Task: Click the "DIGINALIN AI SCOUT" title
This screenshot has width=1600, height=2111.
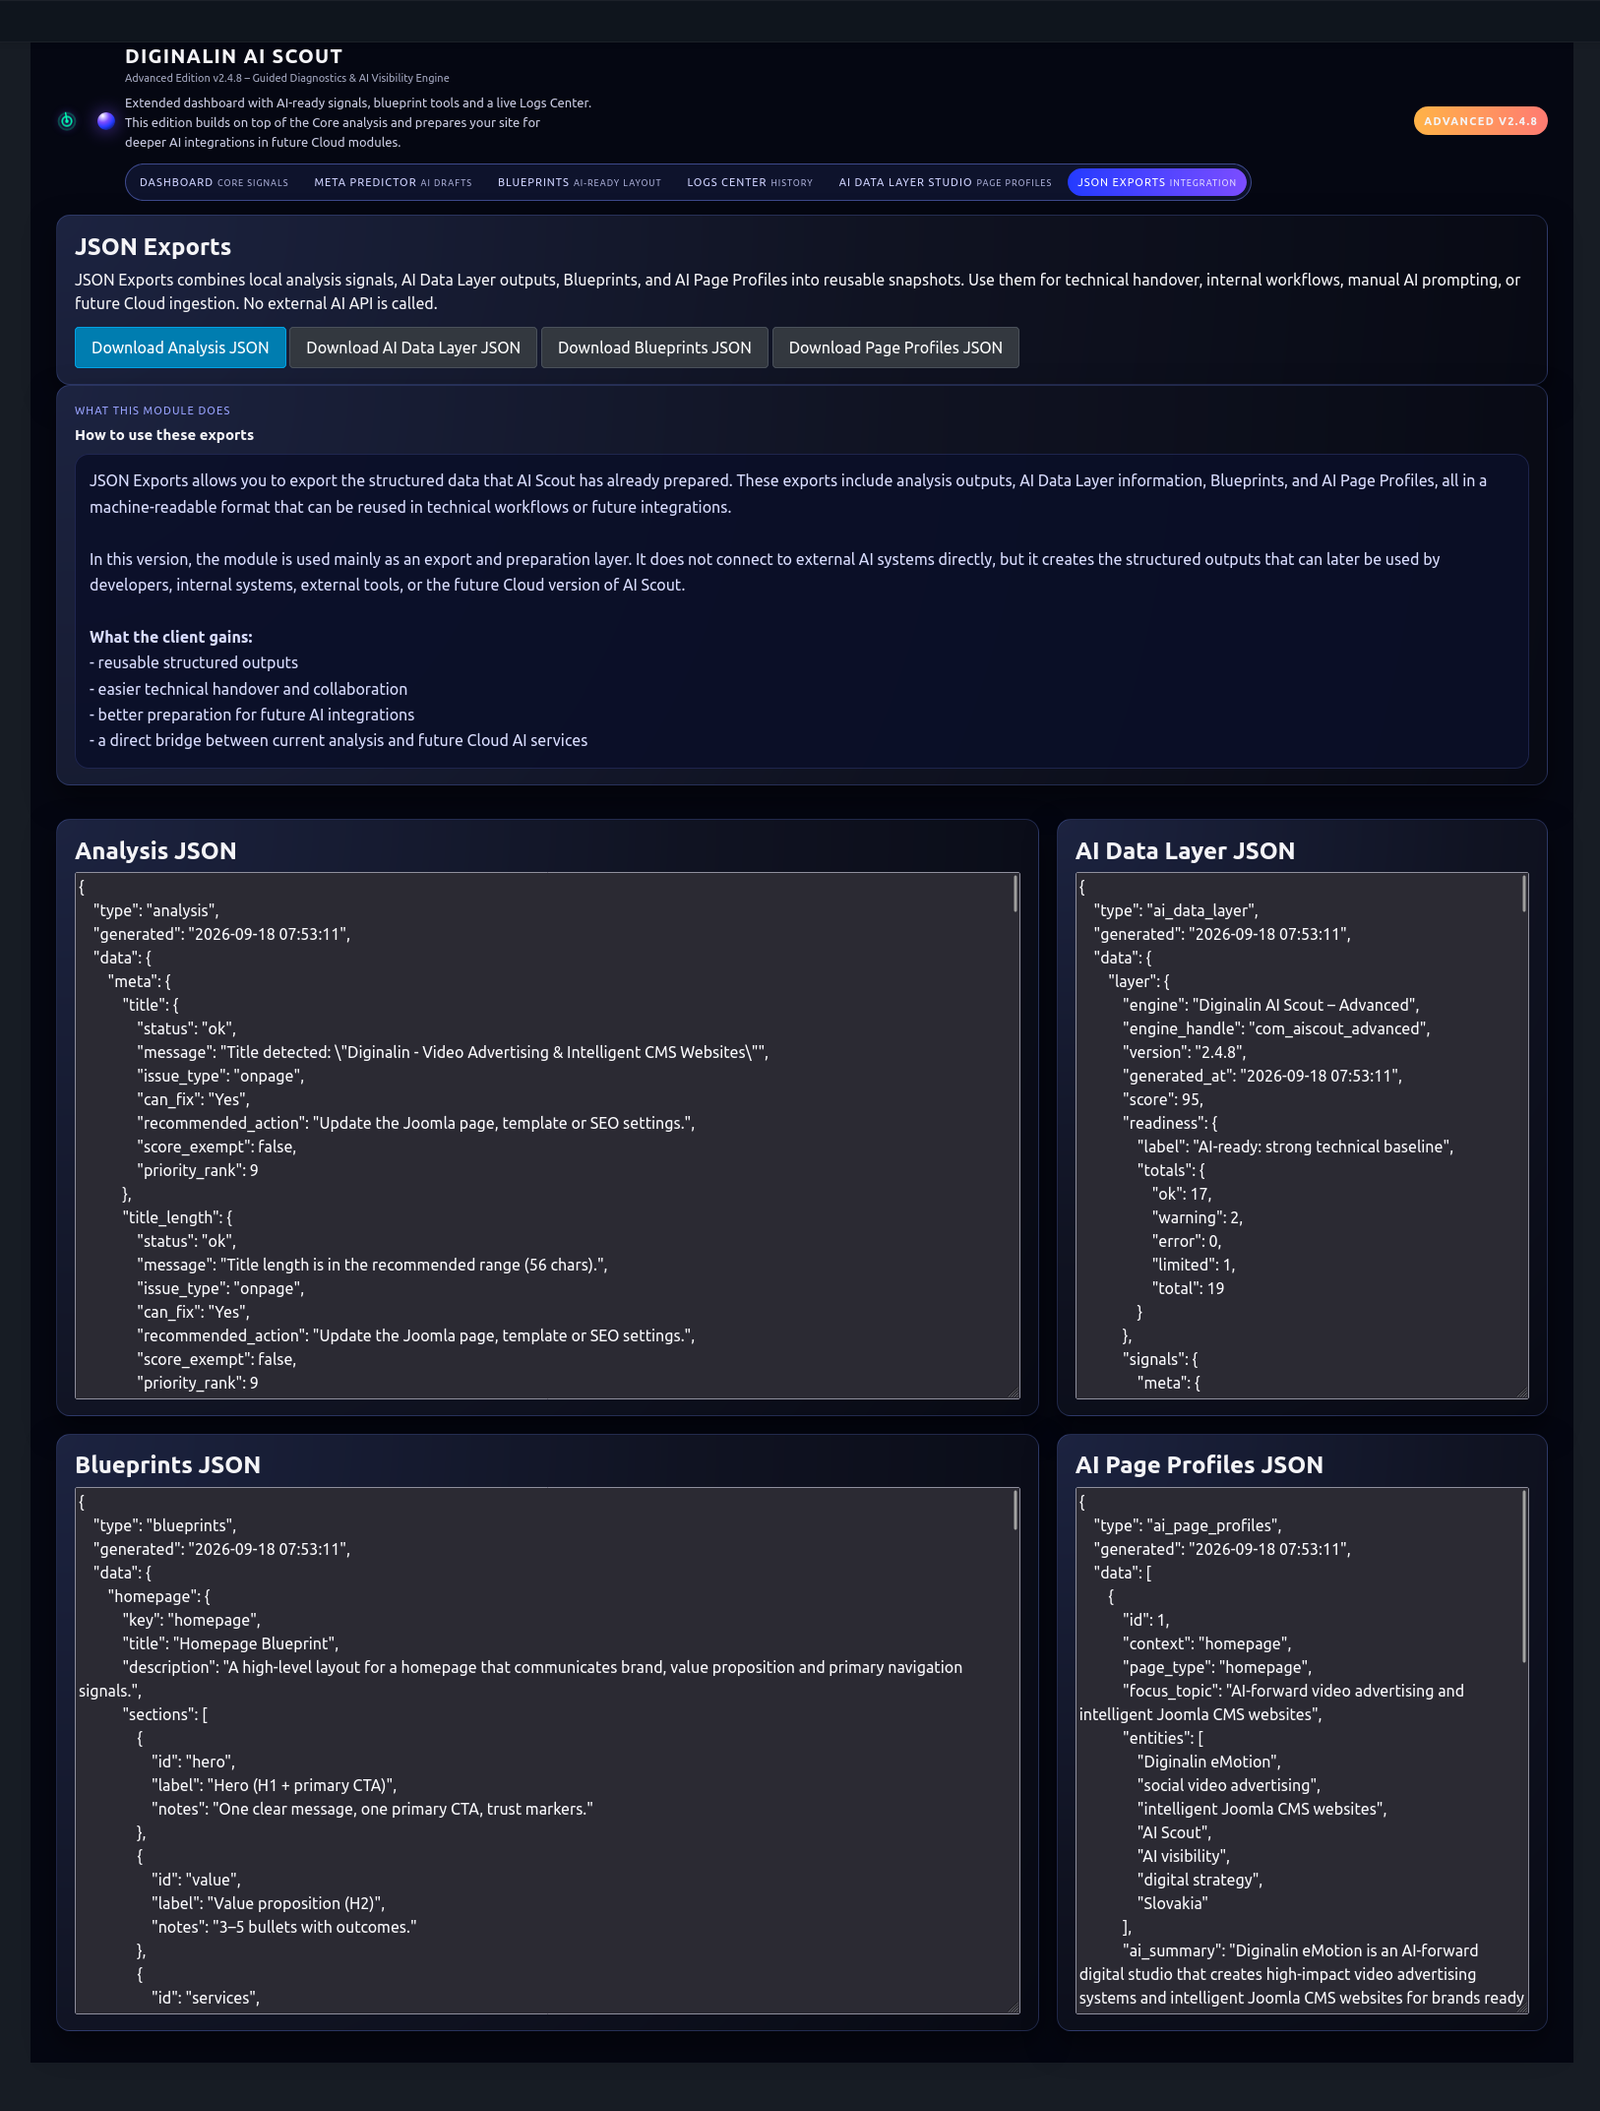Action: (234, 56)
